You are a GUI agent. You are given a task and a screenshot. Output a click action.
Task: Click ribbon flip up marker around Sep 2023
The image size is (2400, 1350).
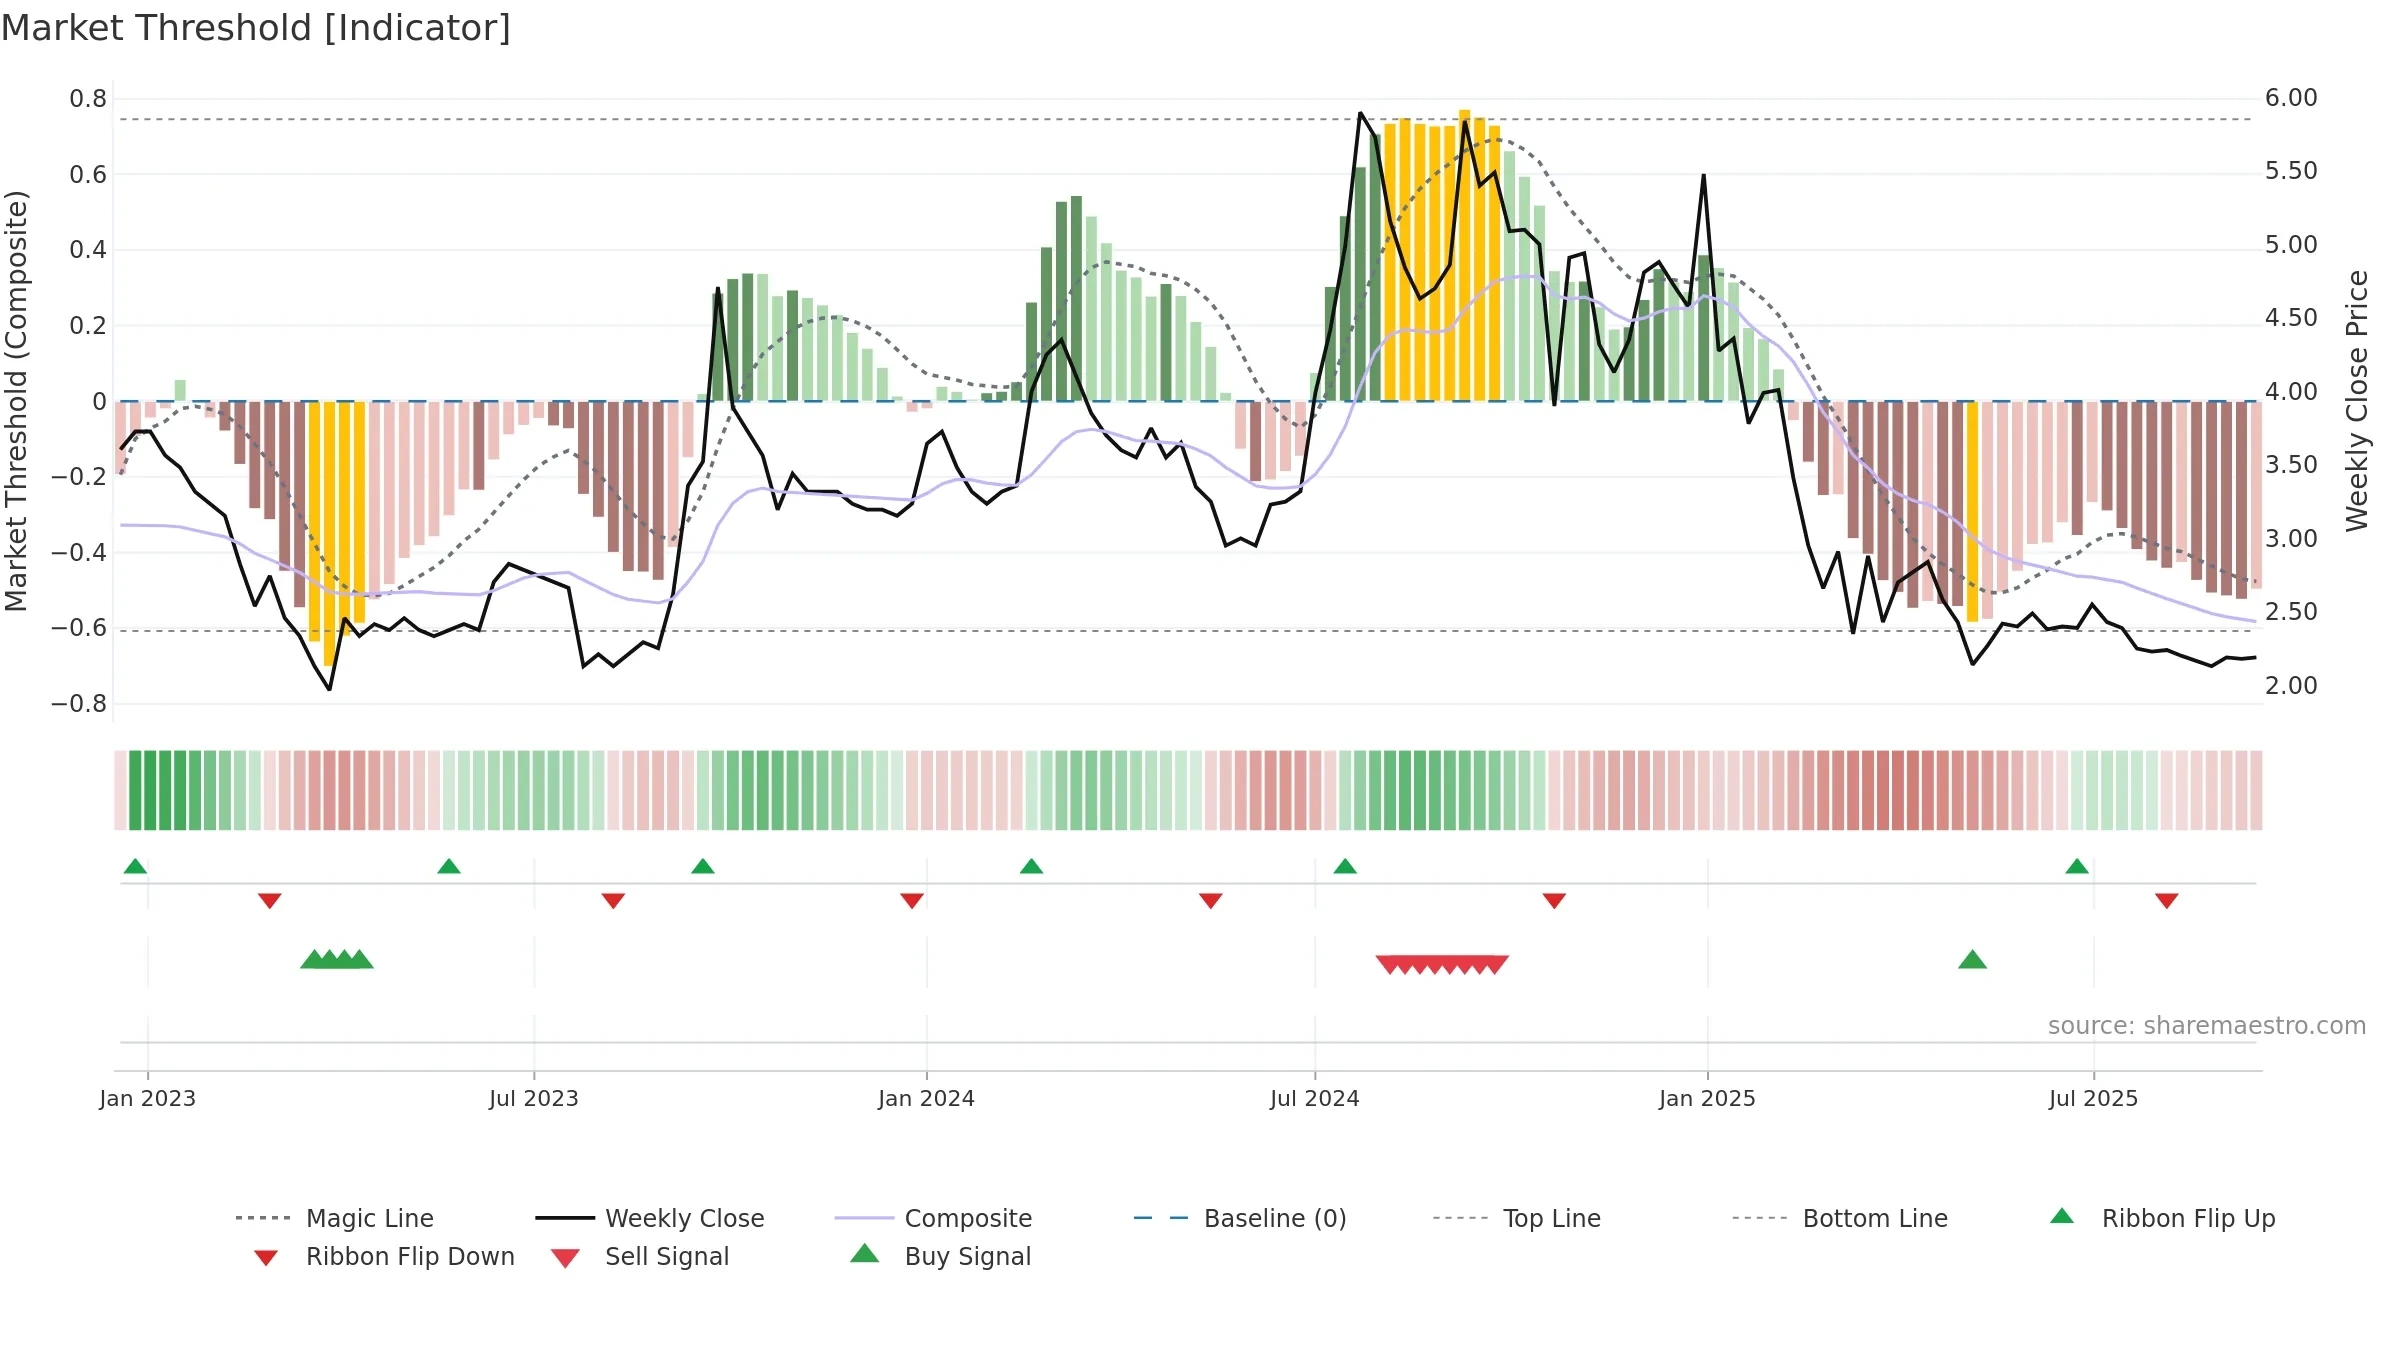(703, 866)
